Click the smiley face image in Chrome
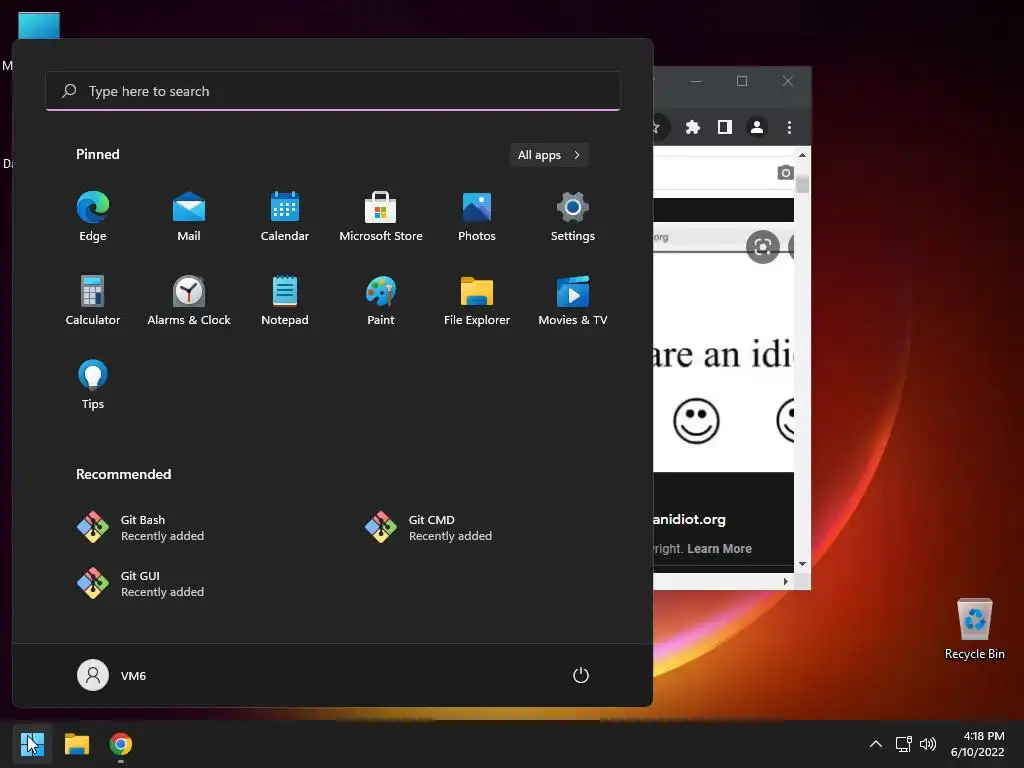This screenshot has width=1024, height=768. pyautogui.click(x=696, y=421)
